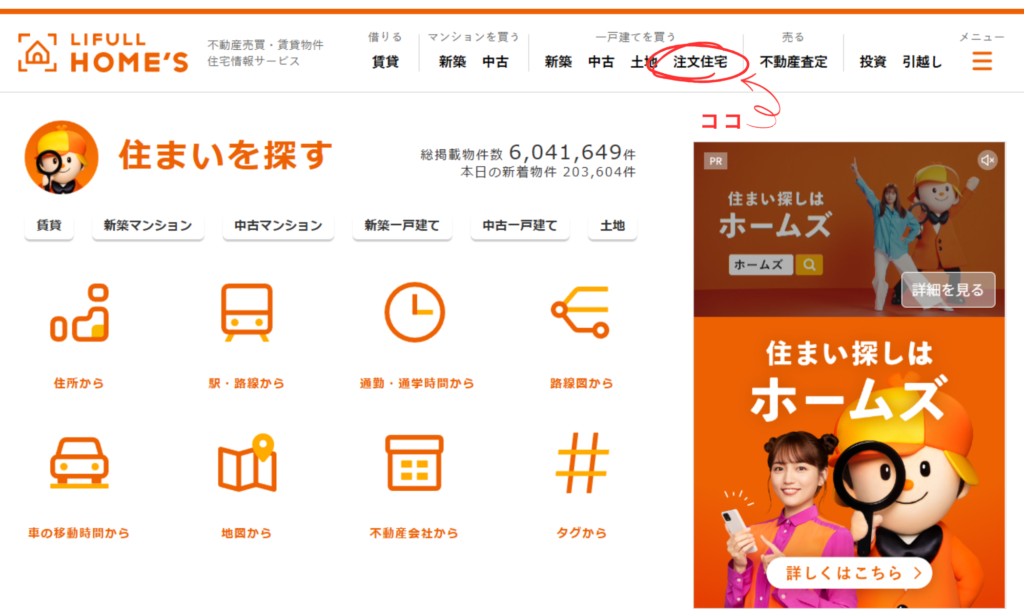Viewport: 1024px width, 616px height.
Task: Unmute the ad video speaker icon
Action: pos(987,160)
